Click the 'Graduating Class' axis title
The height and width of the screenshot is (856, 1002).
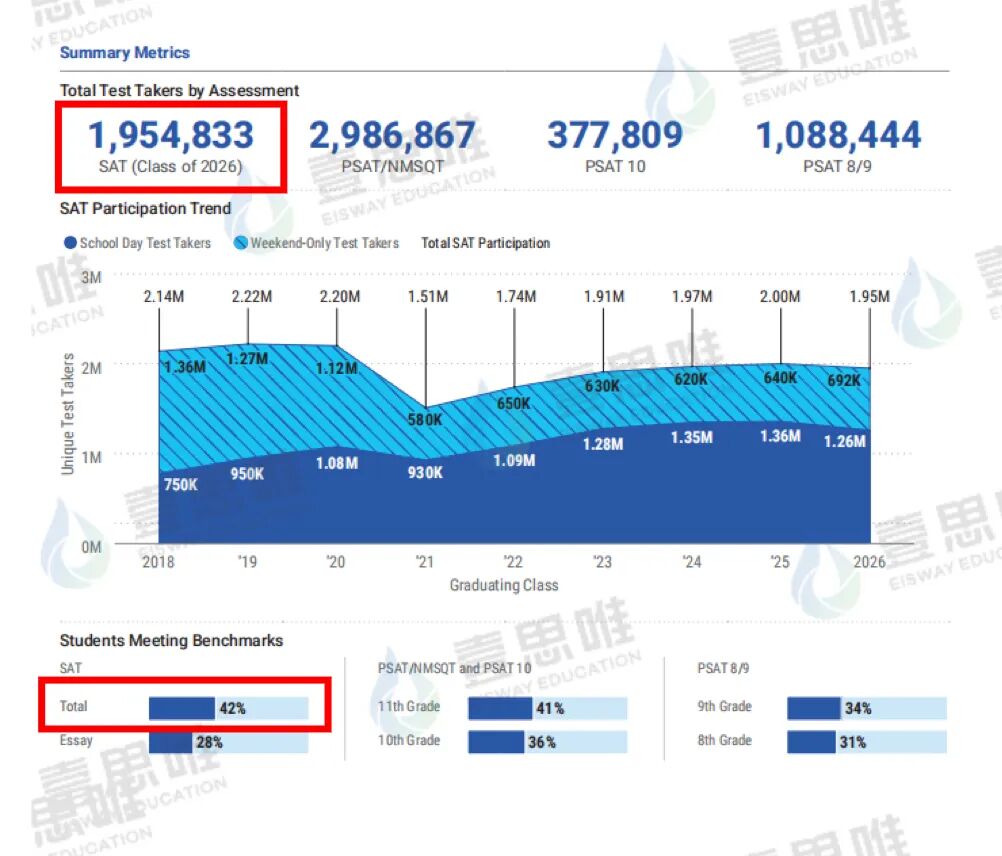point(504,585)
